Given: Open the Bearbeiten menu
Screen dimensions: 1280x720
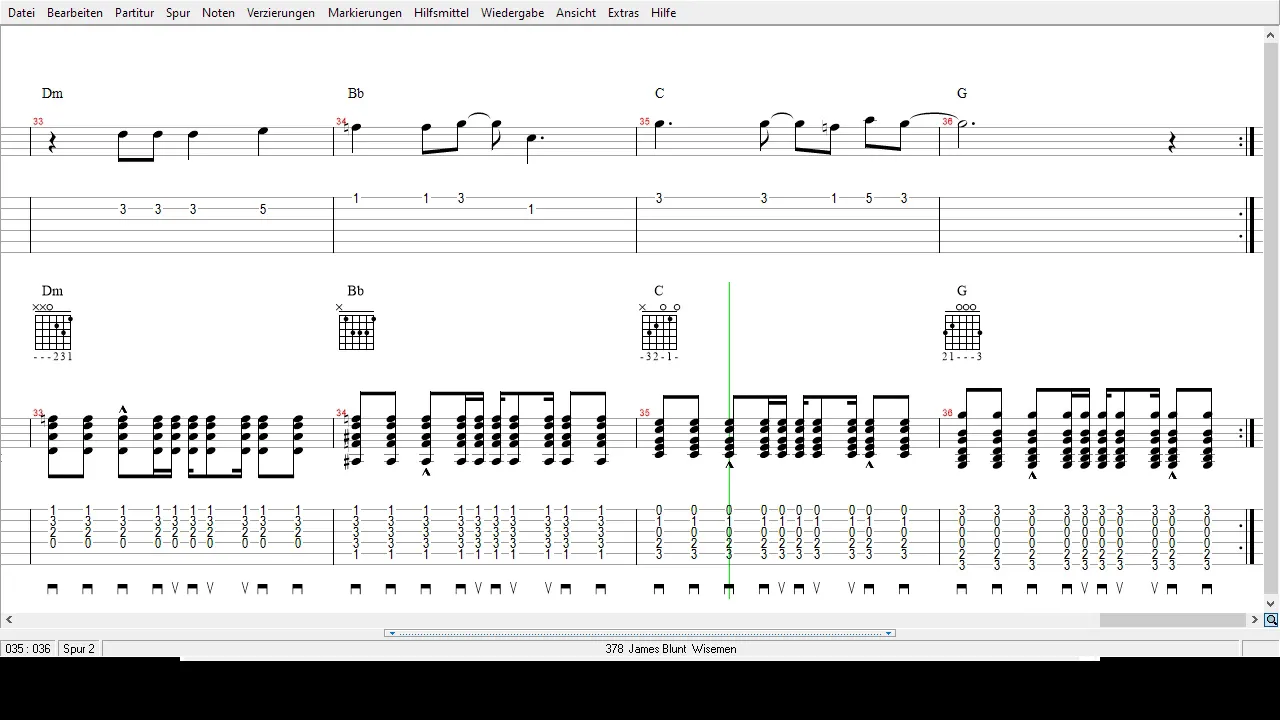Looking at the screenshot, I should coord(75,13).
